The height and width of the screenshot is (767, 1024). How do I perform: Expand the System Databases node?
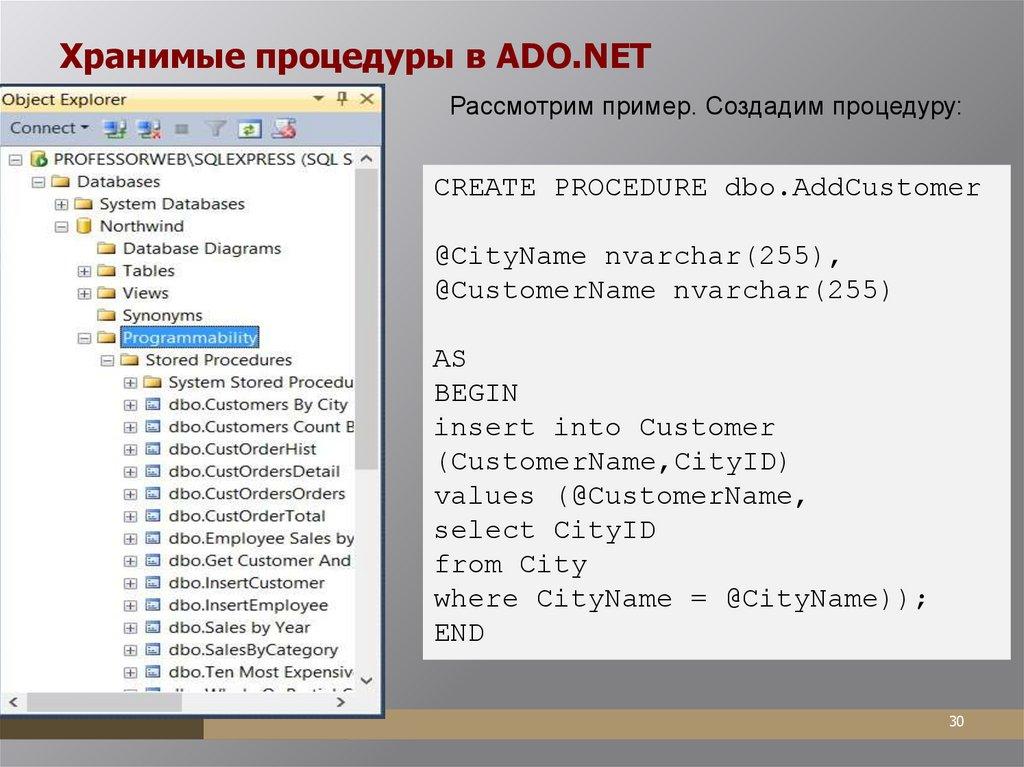pyautogui.click(x=61, y=204)
